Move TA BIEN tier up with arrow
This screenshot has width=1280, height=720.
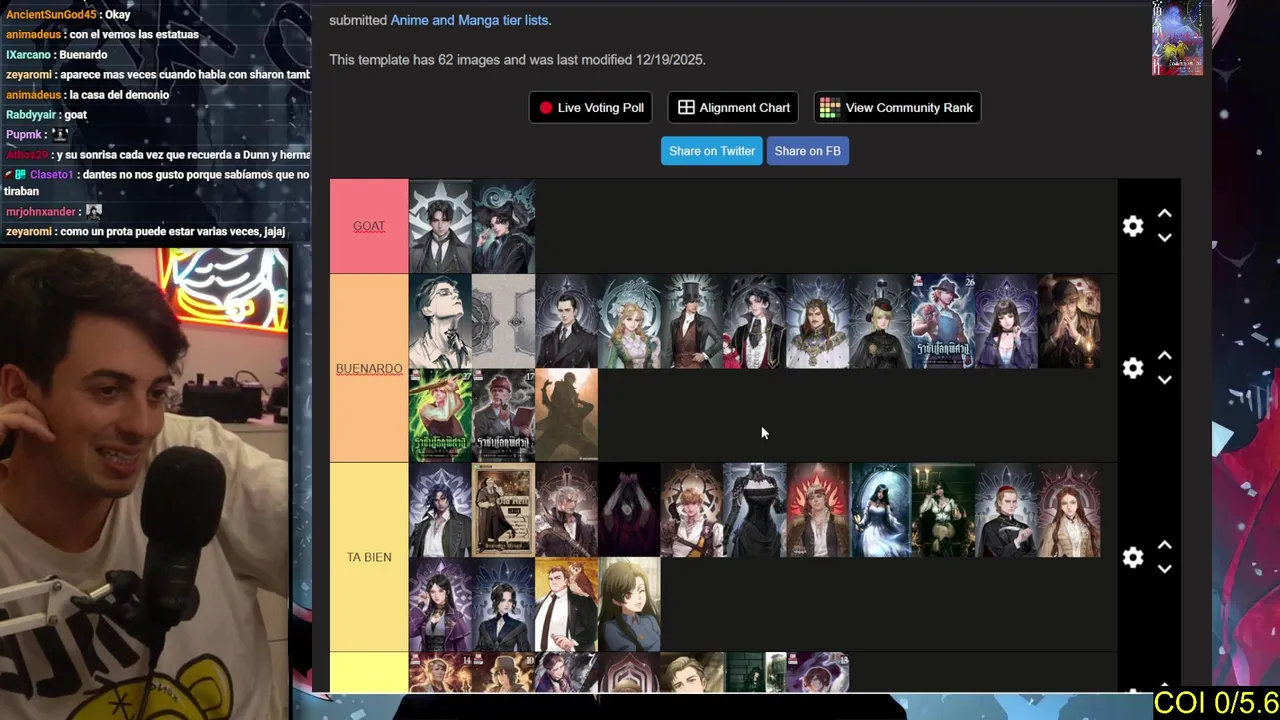[1165, 545]
